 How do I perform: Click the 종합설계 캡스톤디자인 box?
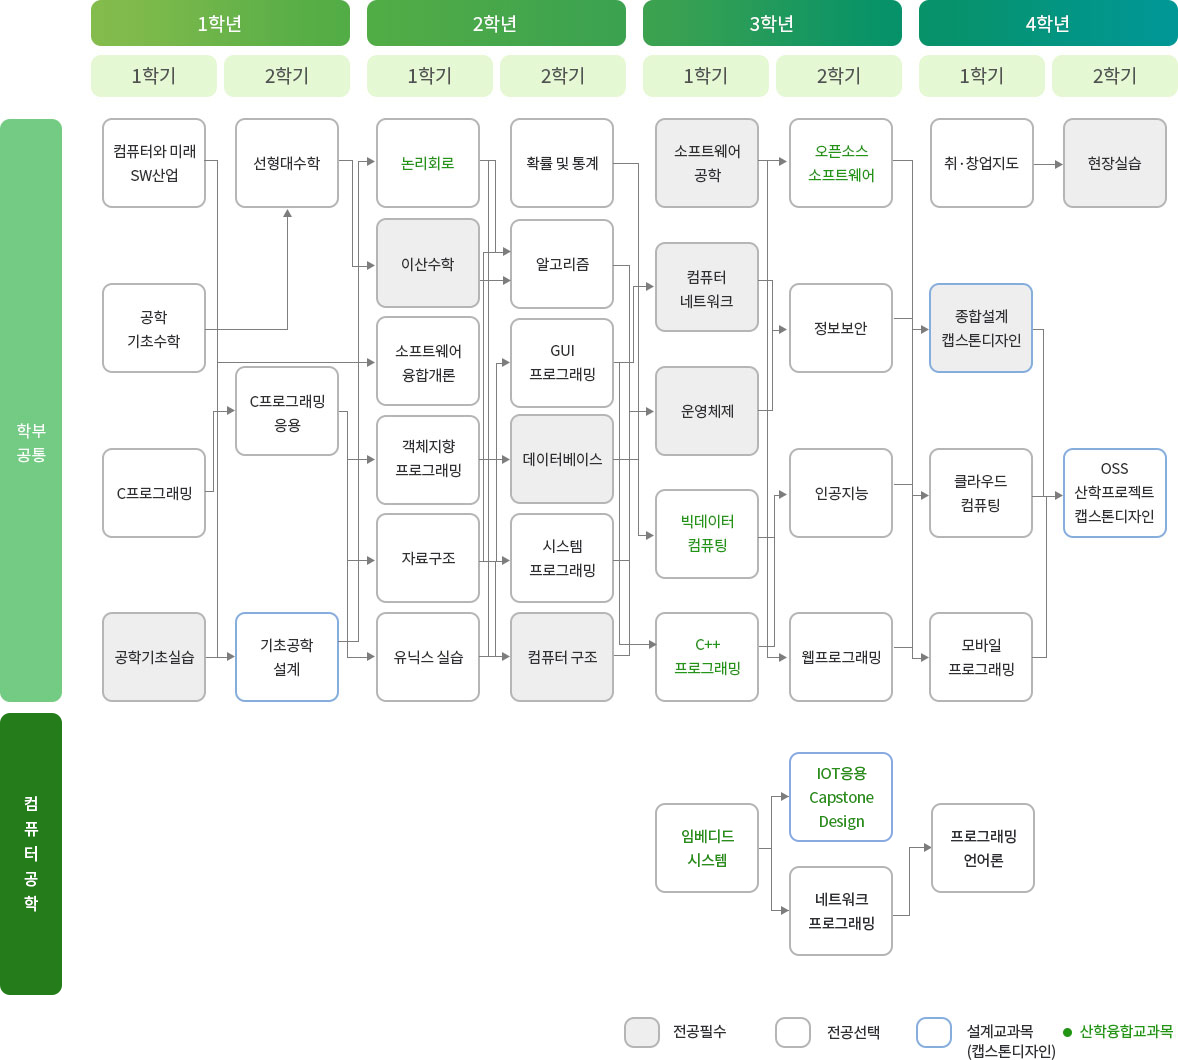981,328
